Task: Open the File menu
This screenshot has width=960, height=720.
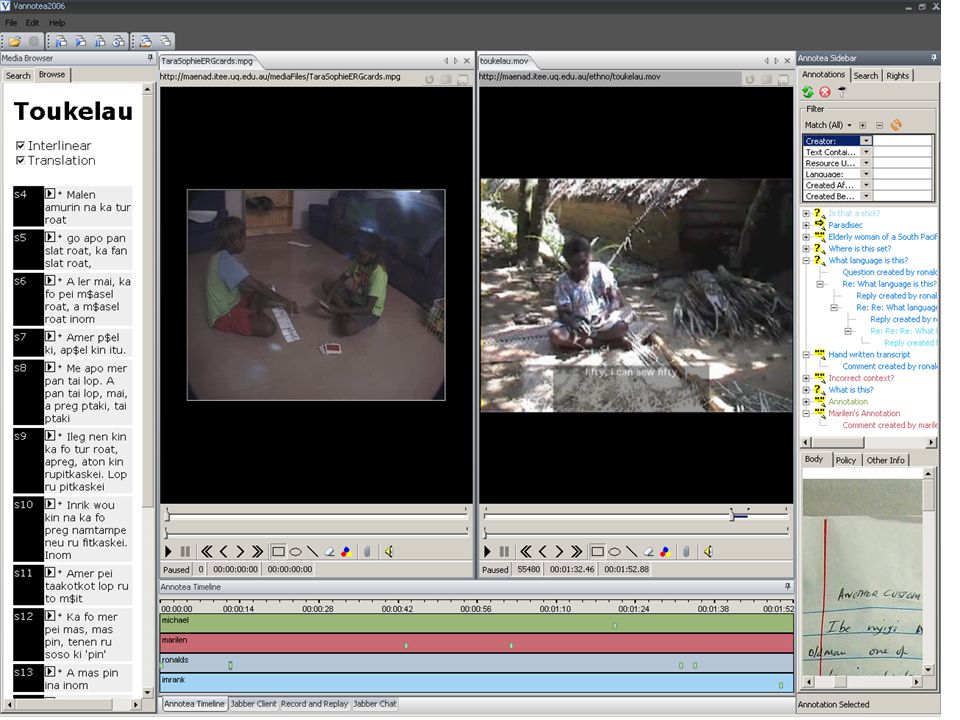Action: [x=11, y=23]
